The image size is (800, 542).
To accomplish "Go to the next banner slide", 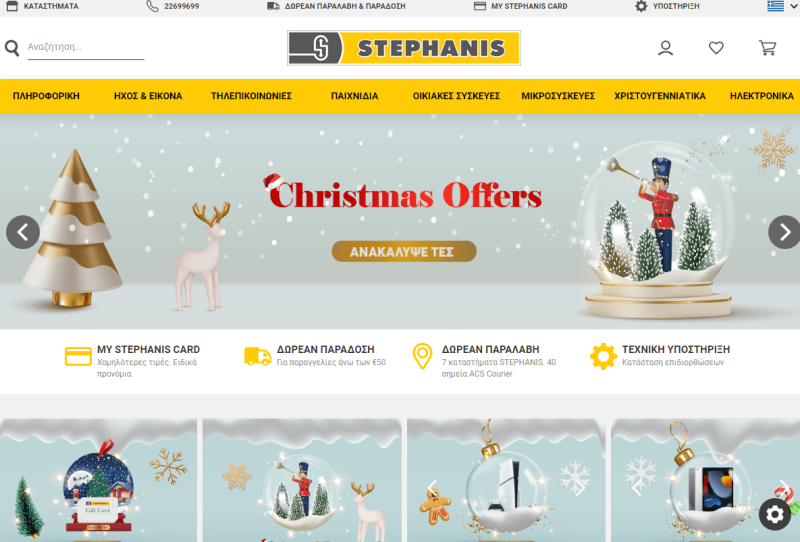I will 785,232.
